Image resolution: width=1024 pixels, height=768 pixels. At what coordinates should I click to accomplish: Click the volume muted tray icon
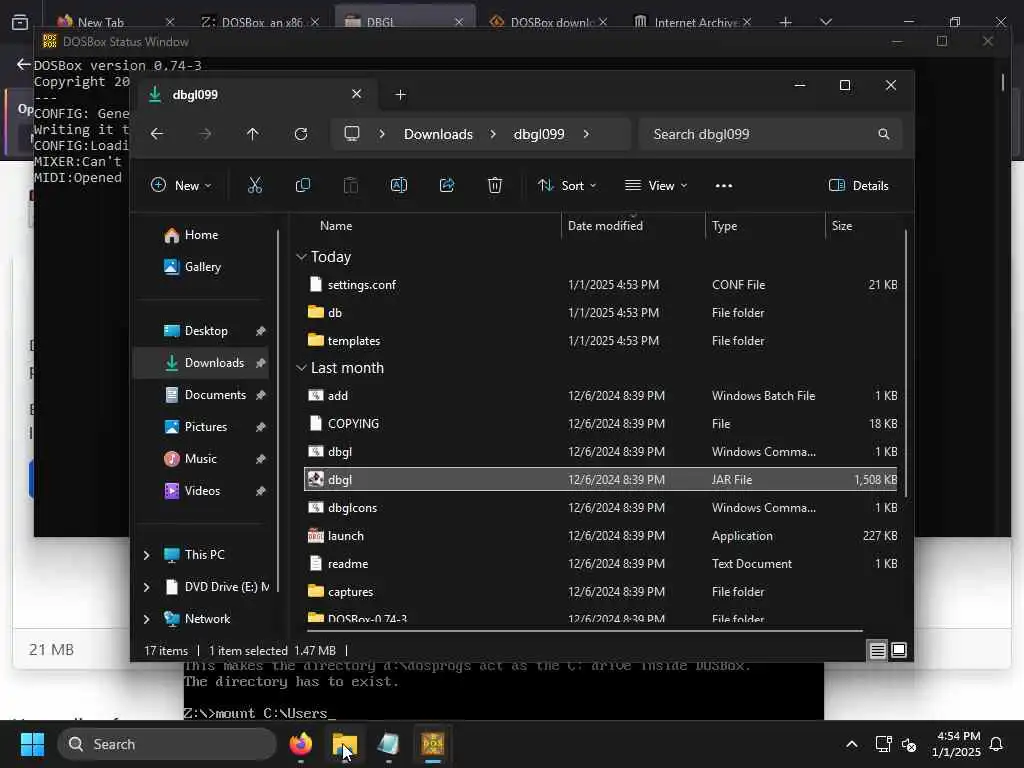point(908,744)
